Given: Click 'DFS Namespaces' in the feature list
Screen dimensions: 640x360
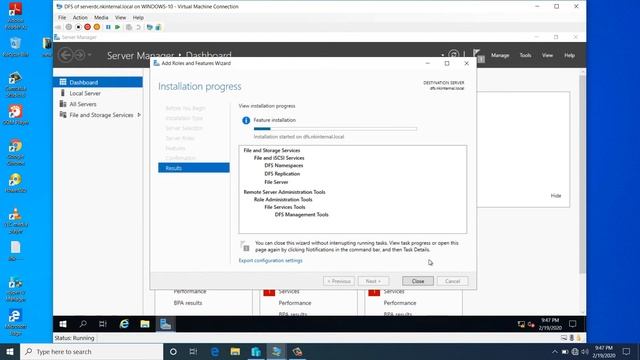Looking at the screenshot, I should click(284, 165).
